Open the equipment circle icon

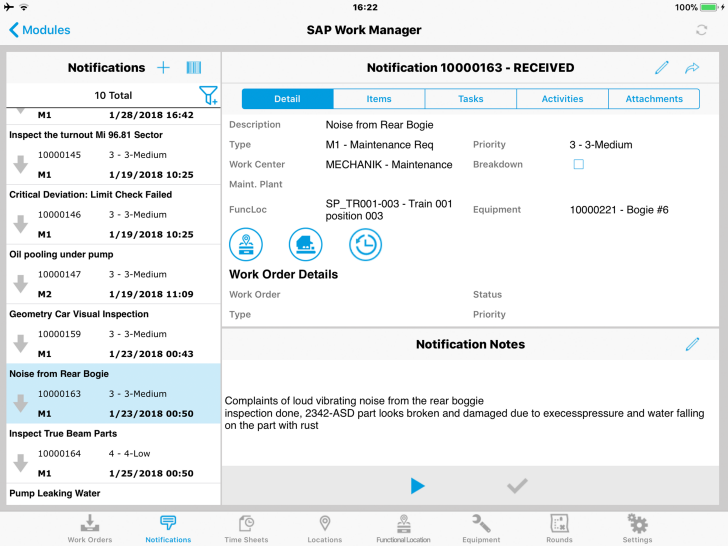(306, 244)
